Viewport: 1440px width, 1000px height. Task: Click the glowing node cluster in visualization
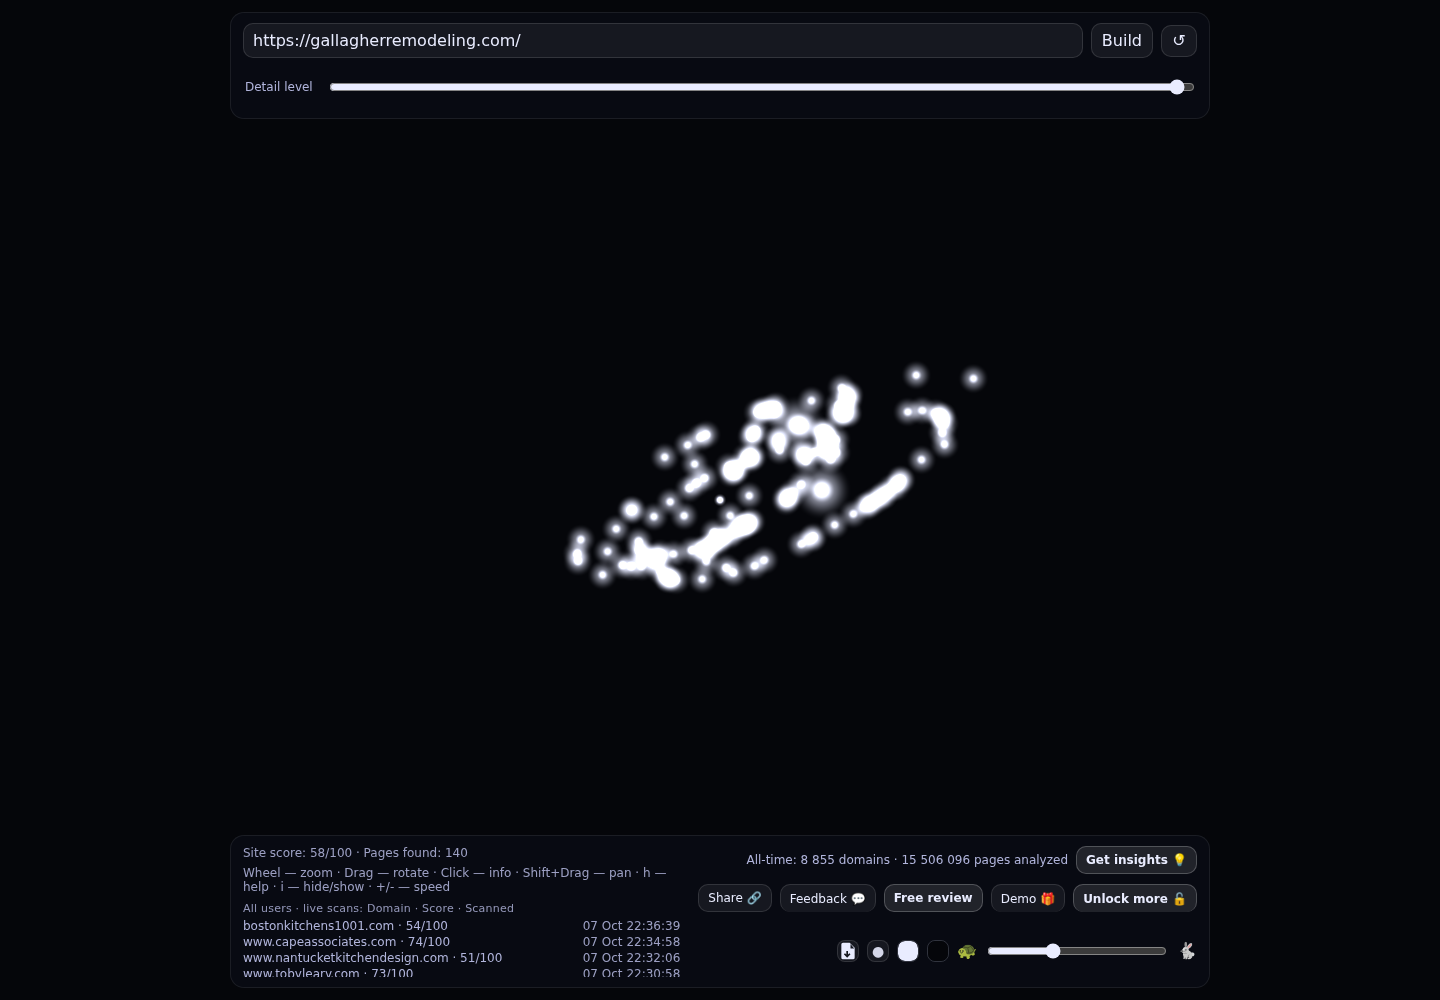pyautogui.click(x=775, y=478)
